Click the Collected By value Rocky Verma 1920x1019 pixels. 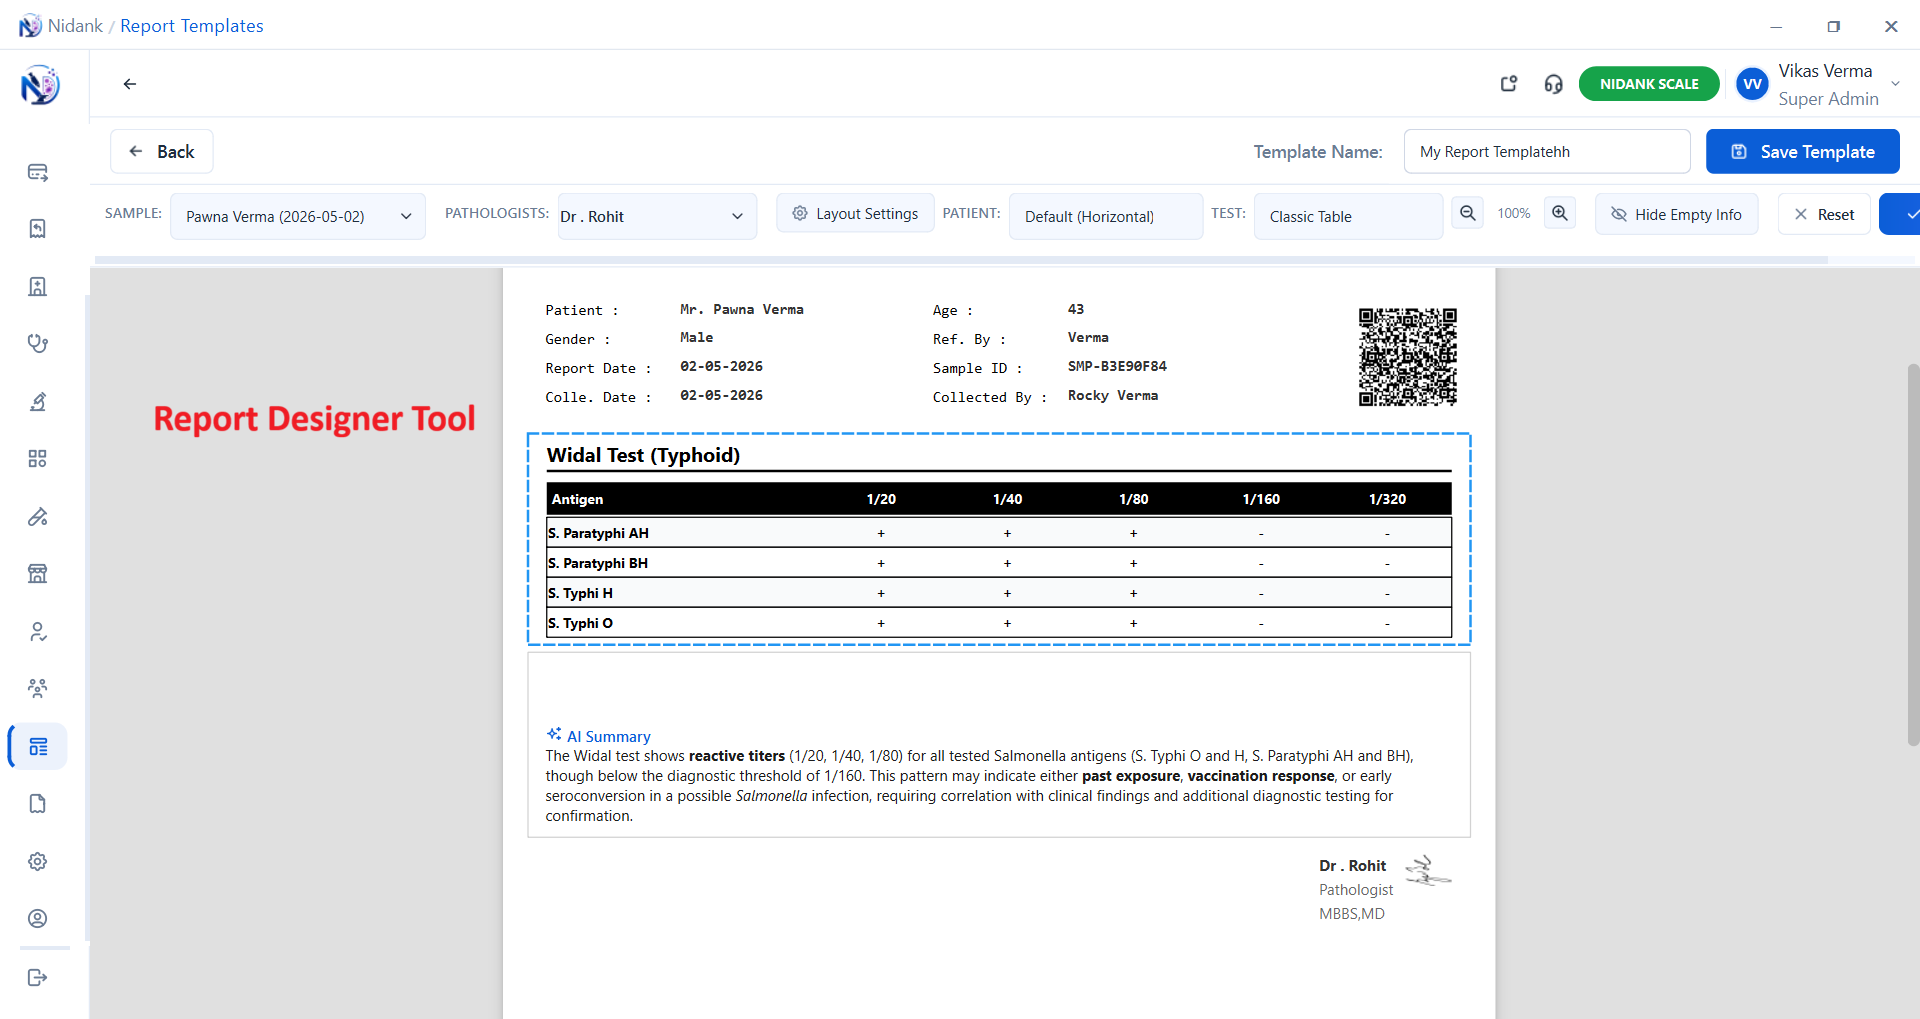pyautogui.click(x=1113, y=396)
